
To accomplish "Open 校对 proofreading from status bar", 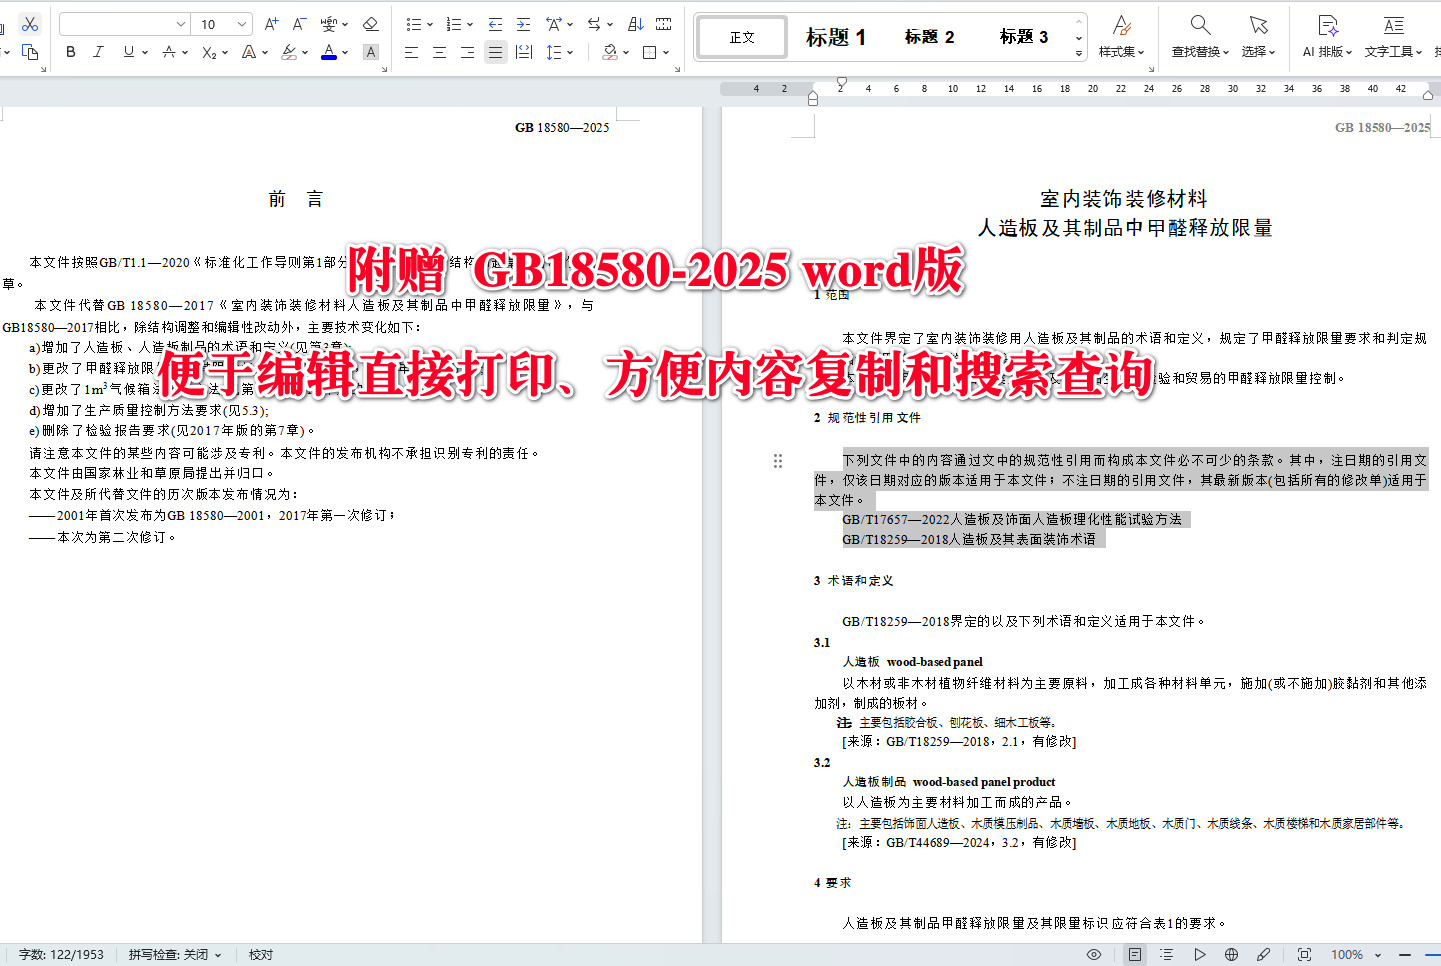I will 260,954.
